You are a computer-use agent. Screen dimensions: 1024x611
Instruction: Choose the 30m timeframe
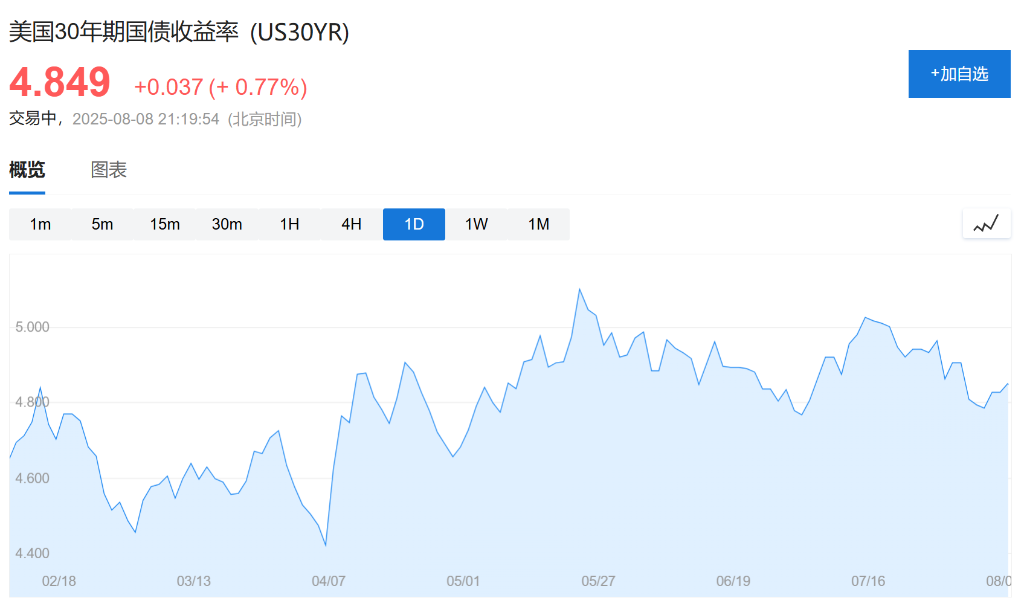[x=227, y=224]
